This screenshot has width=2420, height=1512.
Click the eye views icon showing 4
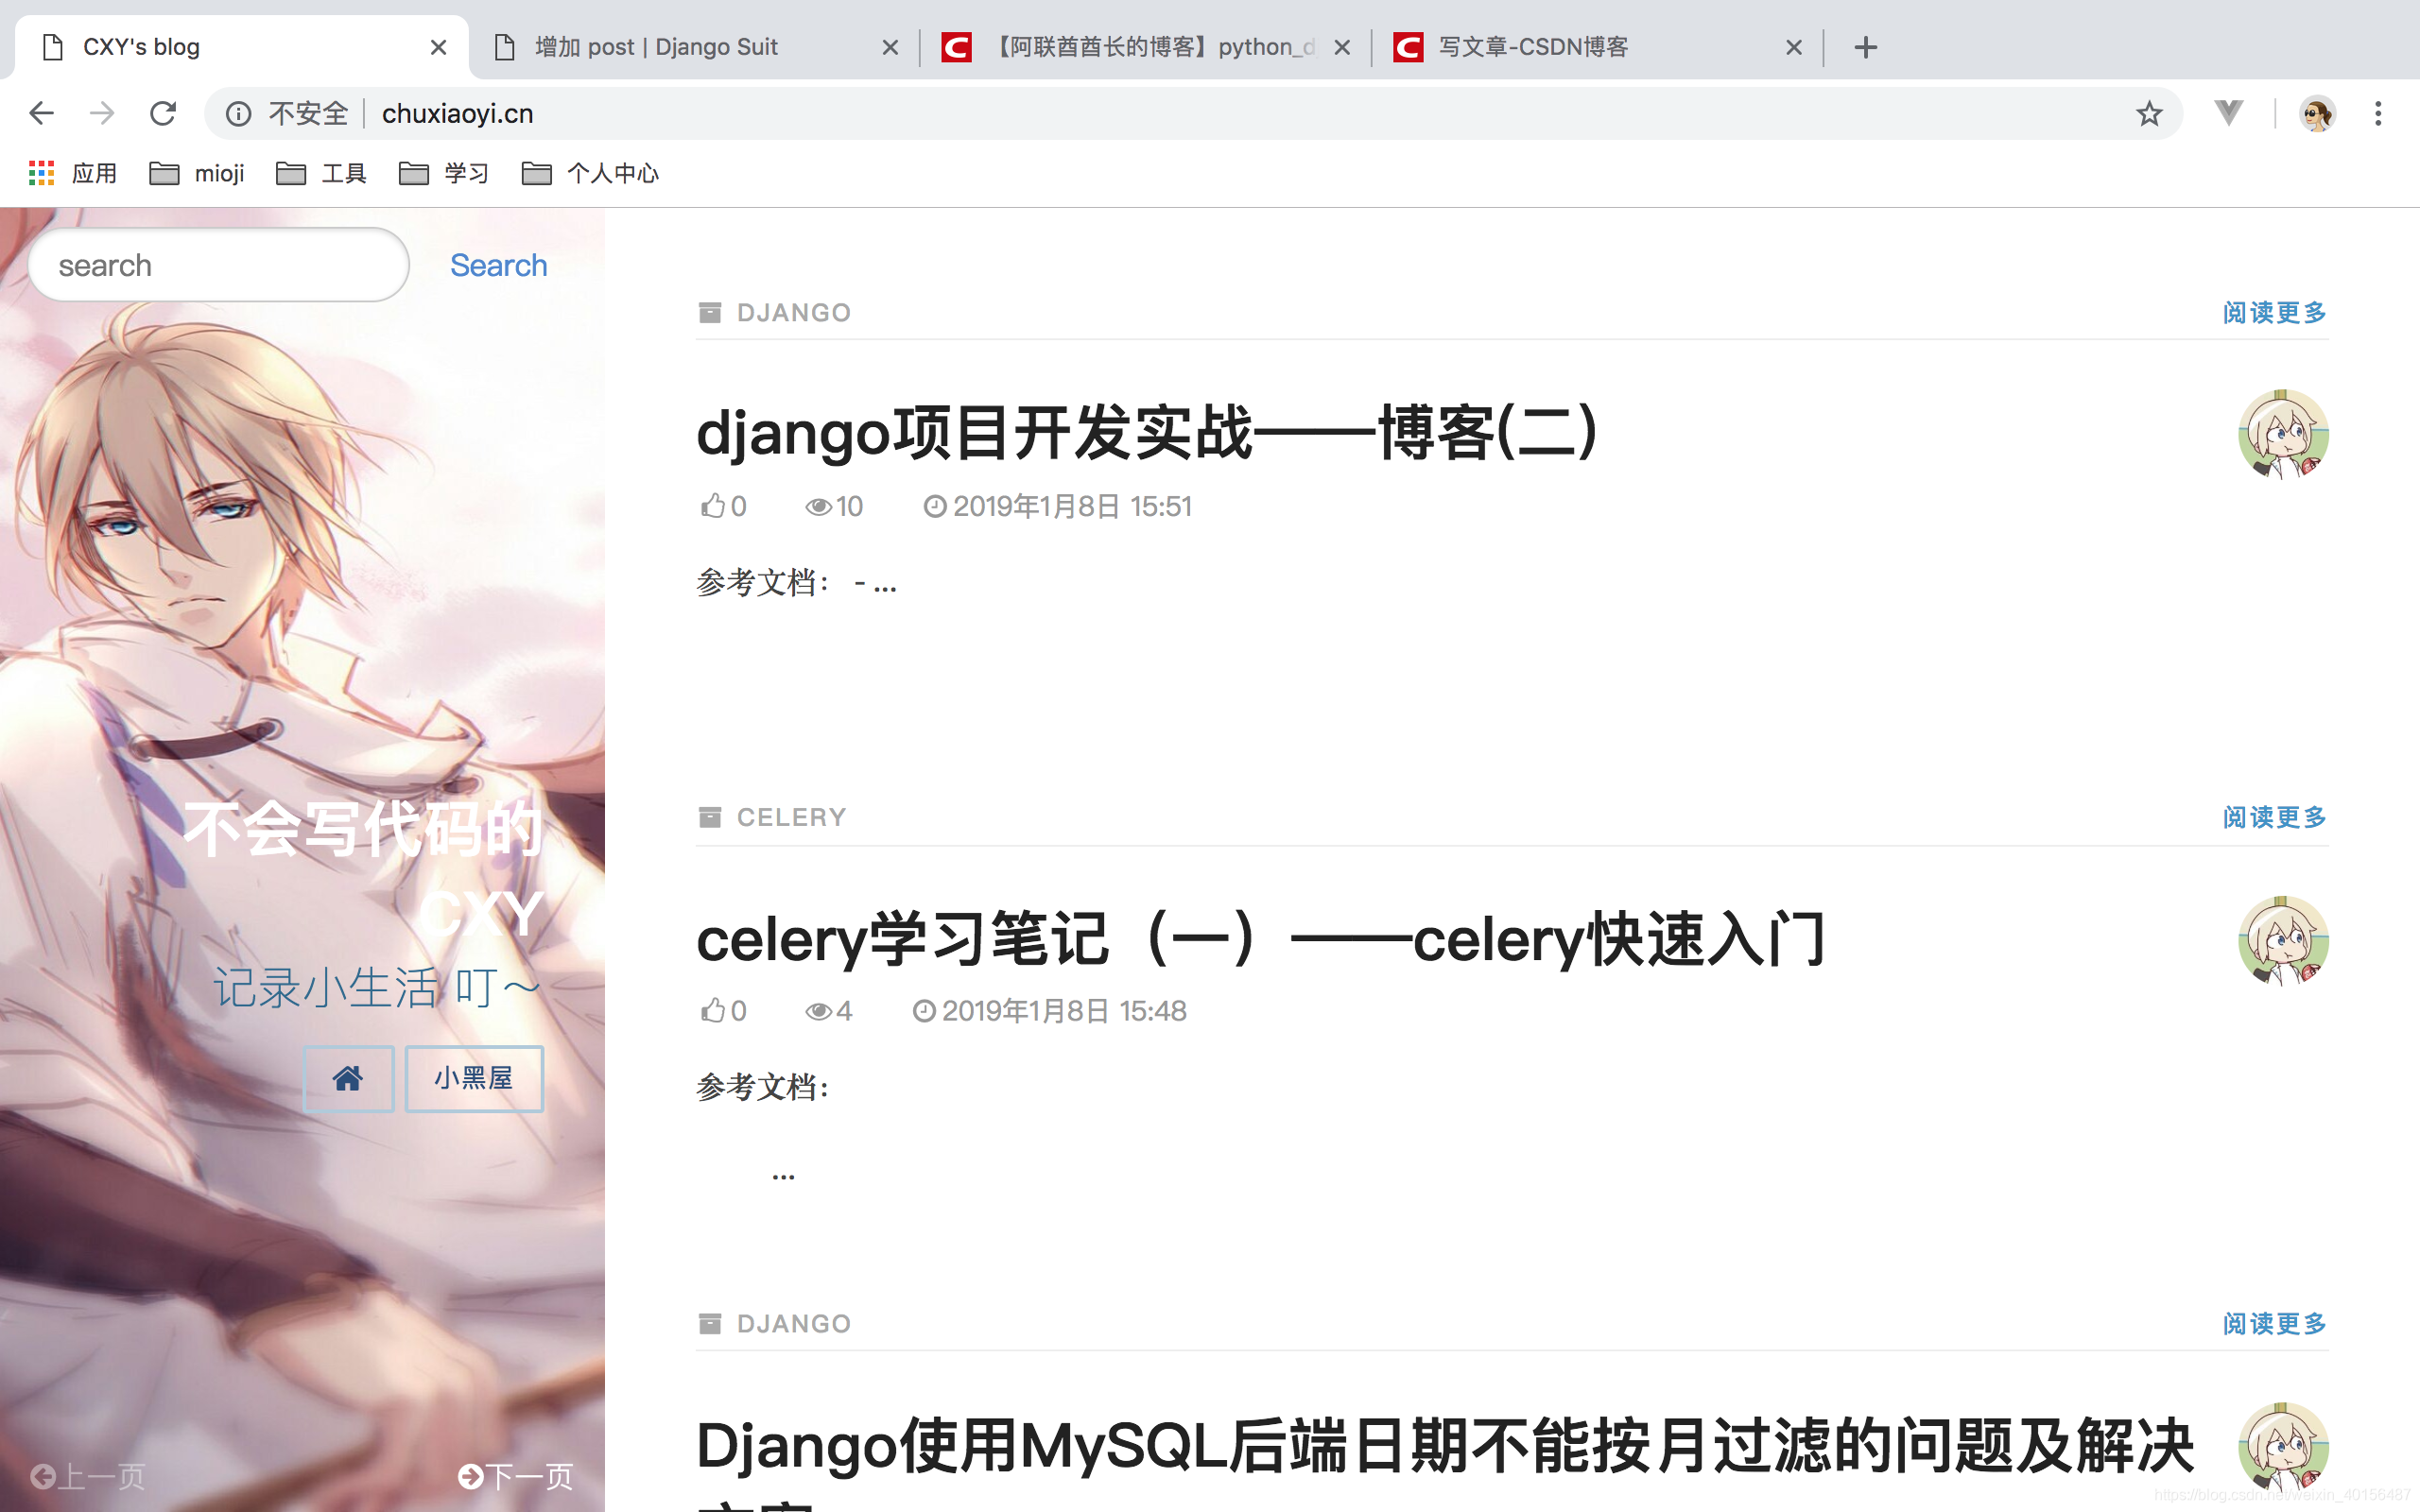pos(818,1012)
